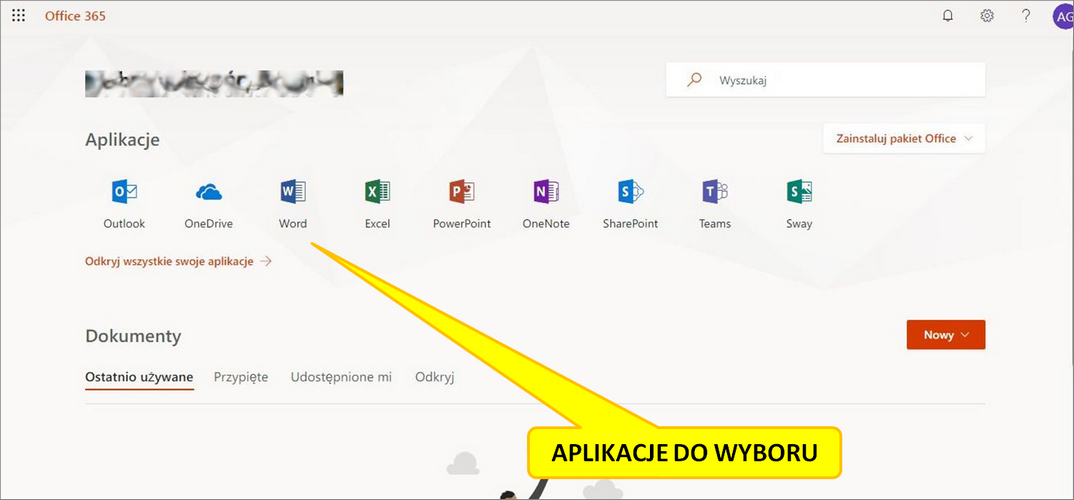The width and height of the screenshot is (1074, 500).
Task: Open settings gear icon
Action: 987,16
